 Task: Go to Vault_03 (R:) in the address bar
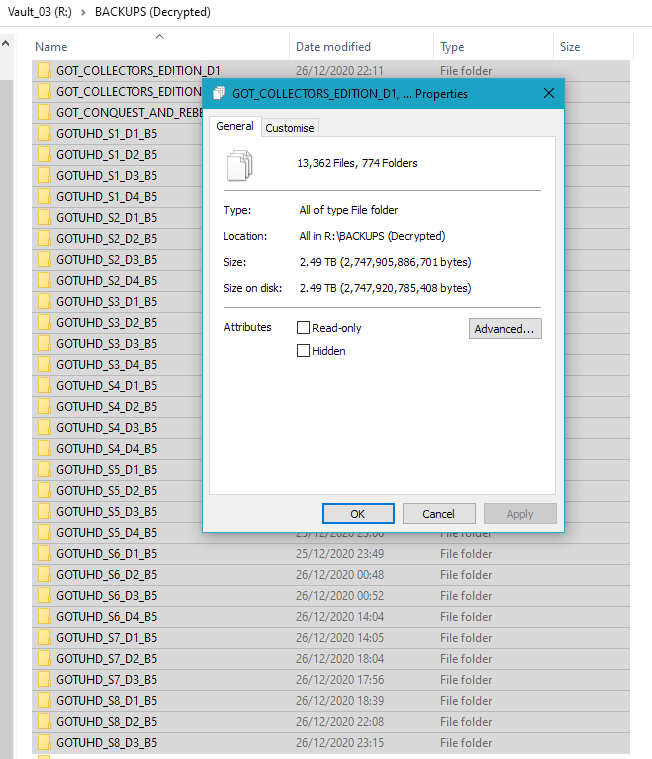40,12
